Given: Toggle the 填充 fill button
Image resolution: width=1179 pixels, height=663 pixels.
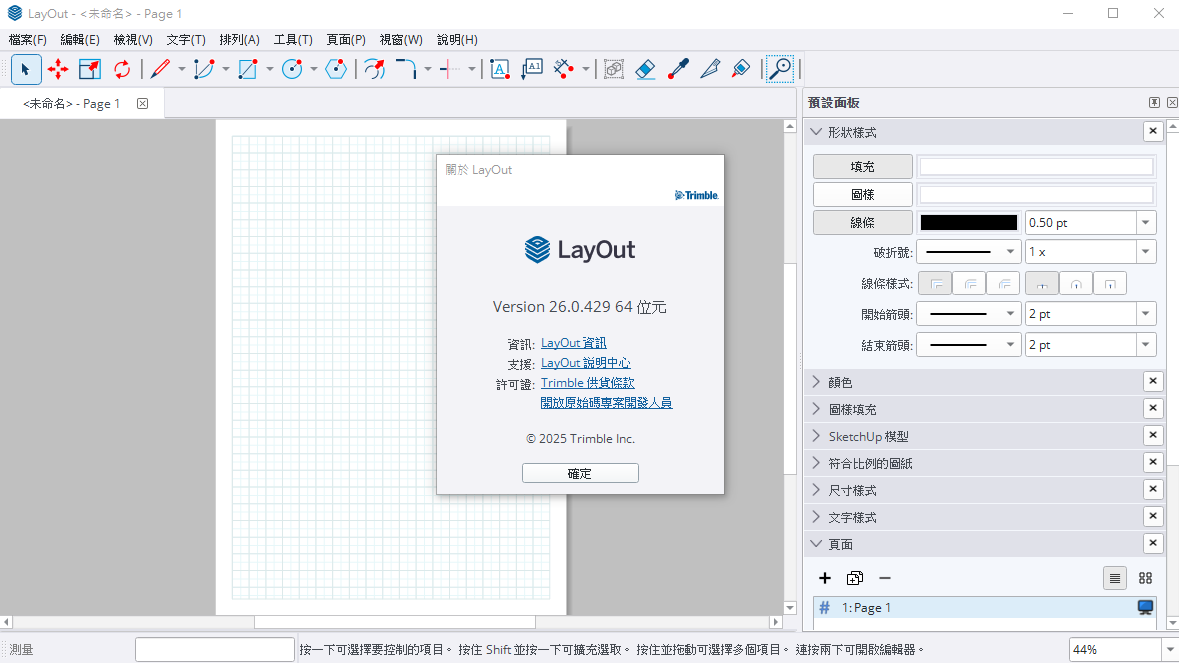Looking at the screenshot, I should [x=862, y=167].
